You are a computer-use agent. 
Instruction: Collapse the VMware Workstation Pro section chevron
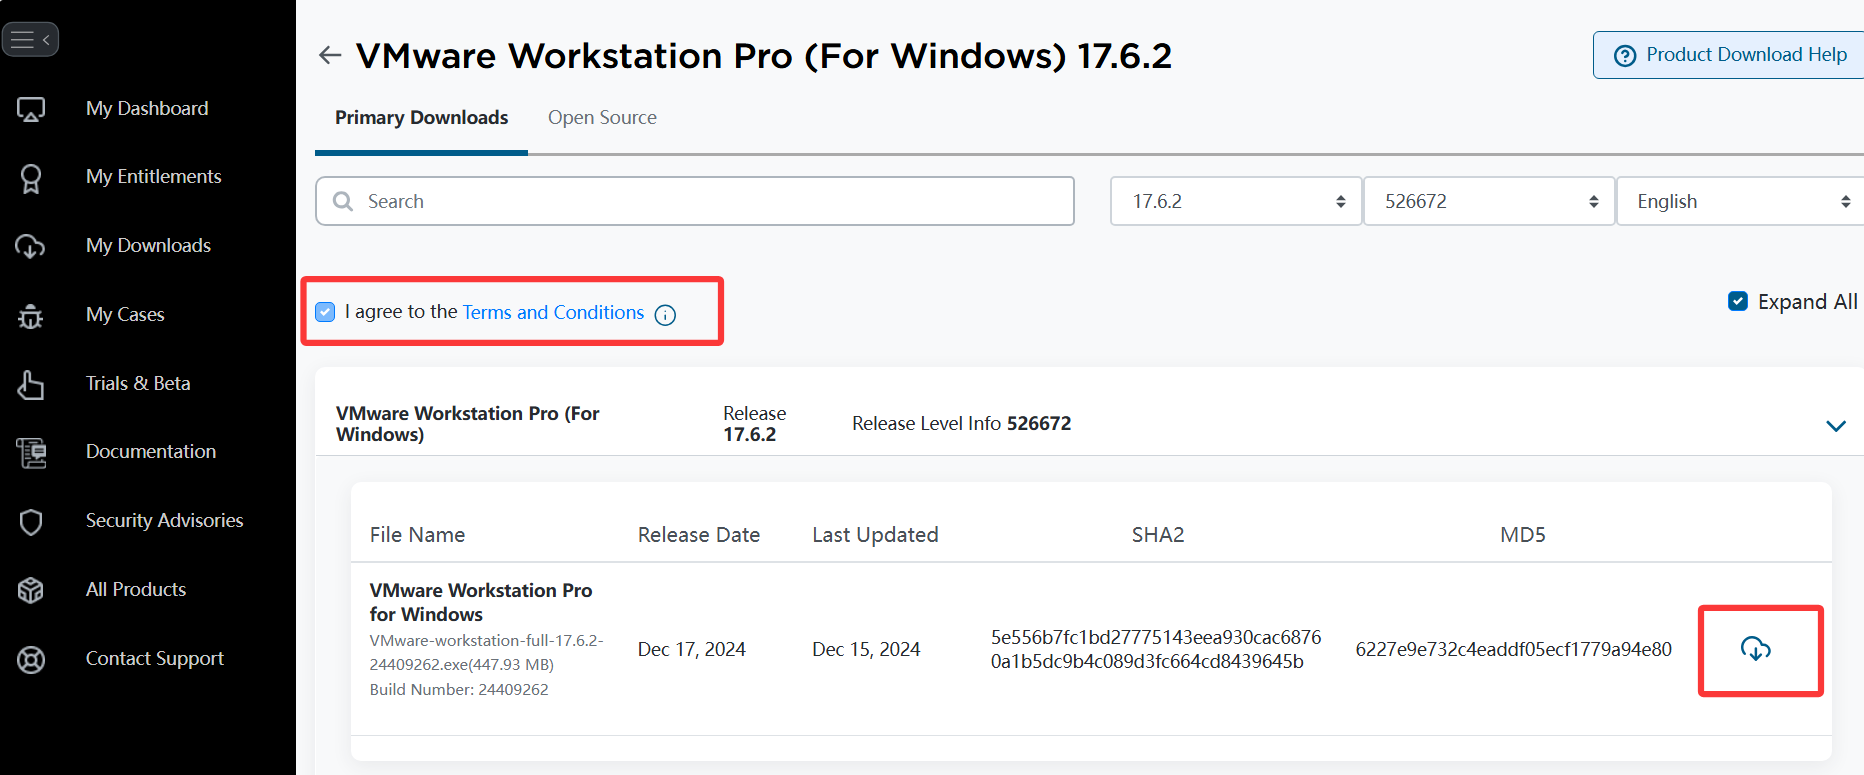click(x=1836, y=425)
